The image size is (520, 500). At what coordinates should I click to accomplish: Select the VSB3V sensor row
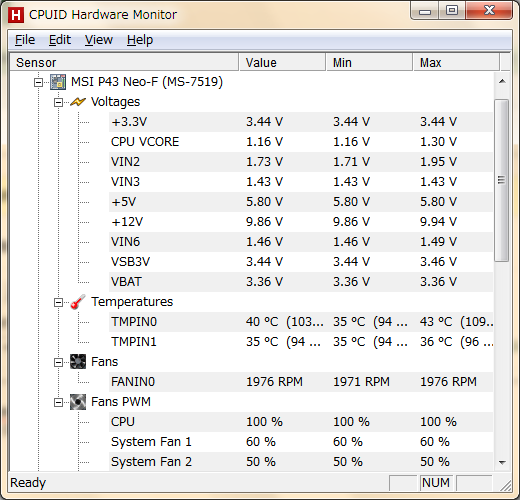point(301,262)
